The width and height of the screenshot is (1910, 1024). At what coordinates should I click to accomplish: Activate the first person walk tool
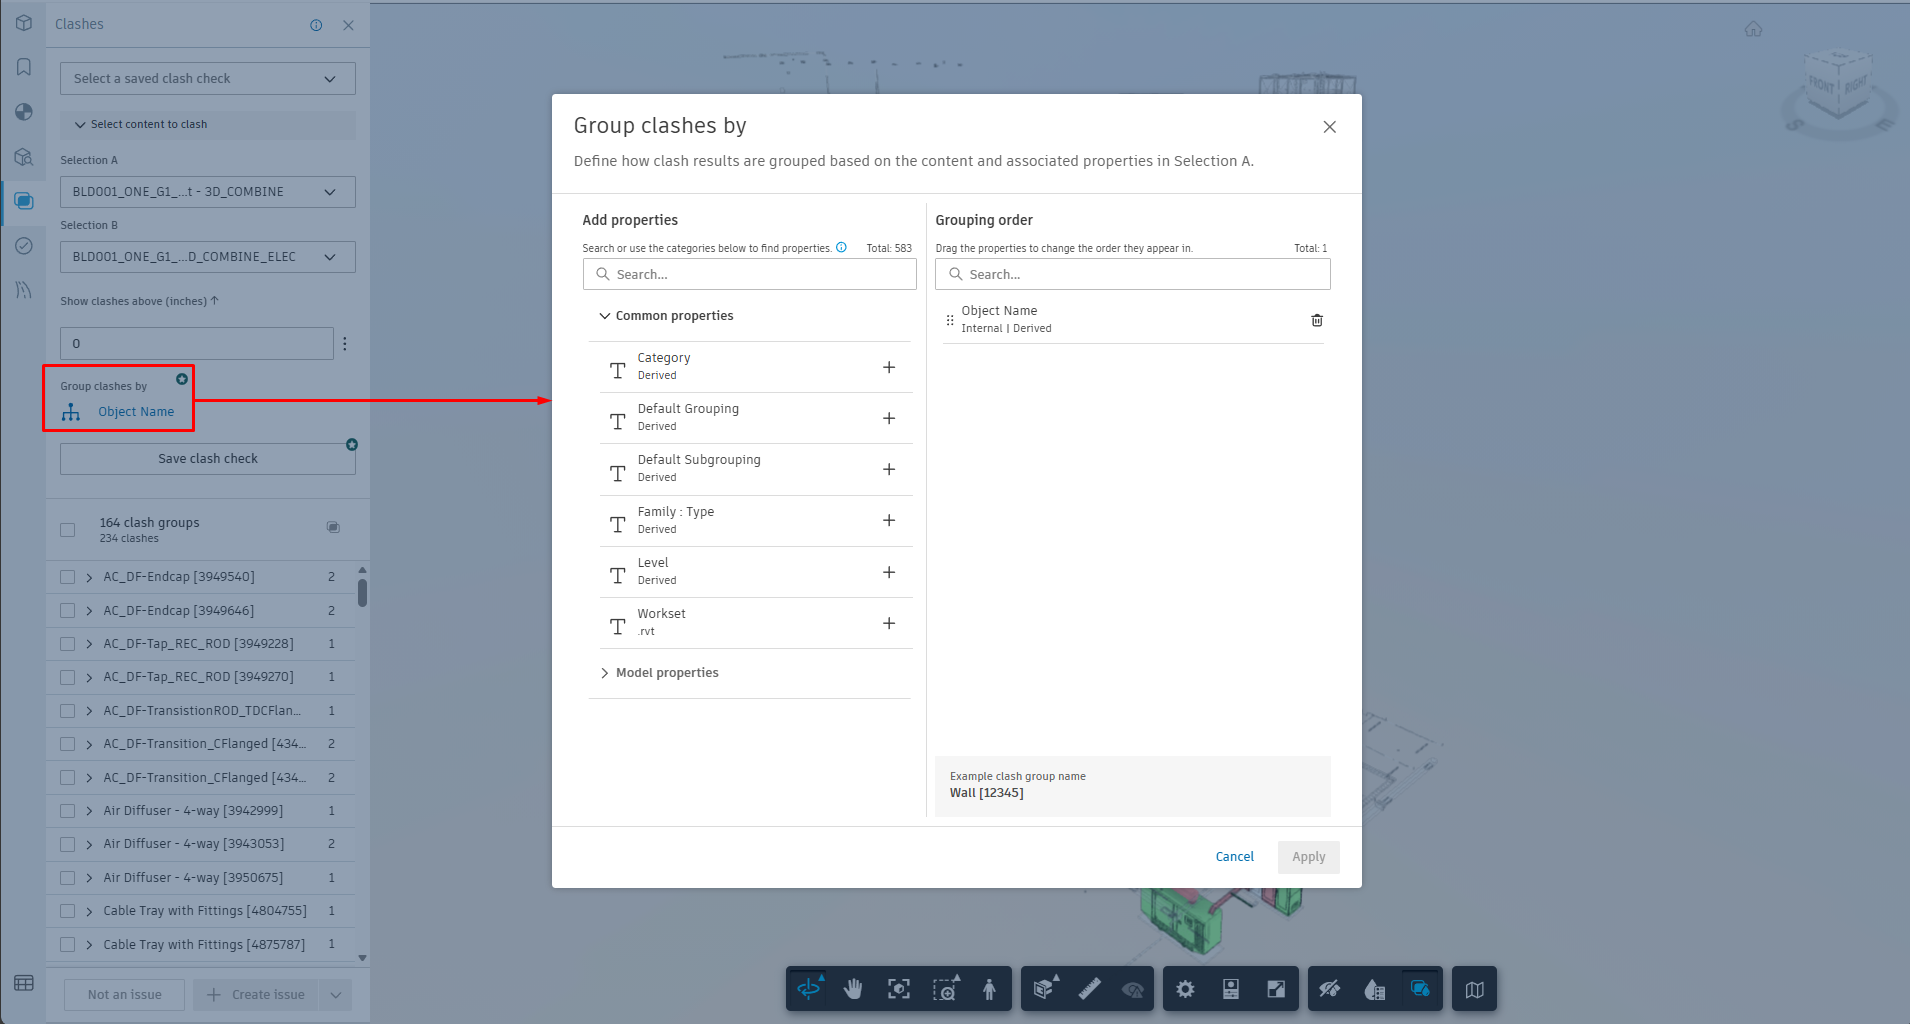tap(989, 989)
